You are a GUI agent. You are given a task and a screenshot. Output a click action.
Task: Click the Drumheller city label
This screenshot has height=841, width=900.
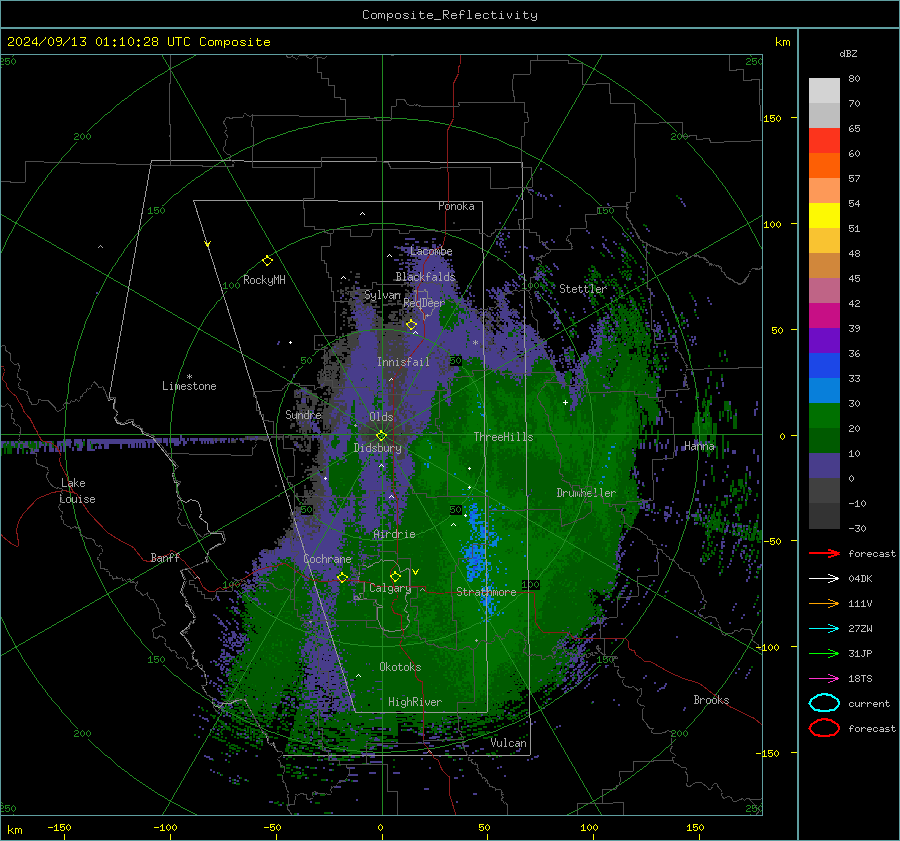[586, 493]
